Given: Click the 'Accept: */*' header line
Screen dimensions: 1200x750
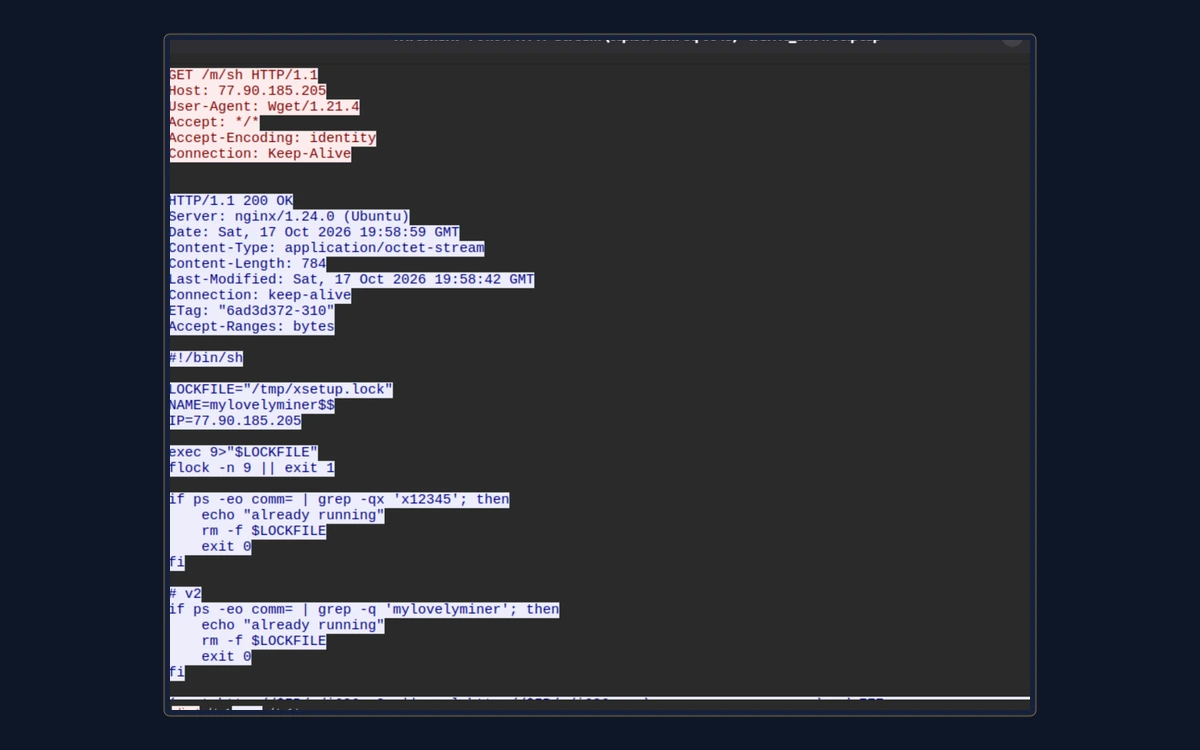Looking at the screenshot, I should (x=214, y=122).
